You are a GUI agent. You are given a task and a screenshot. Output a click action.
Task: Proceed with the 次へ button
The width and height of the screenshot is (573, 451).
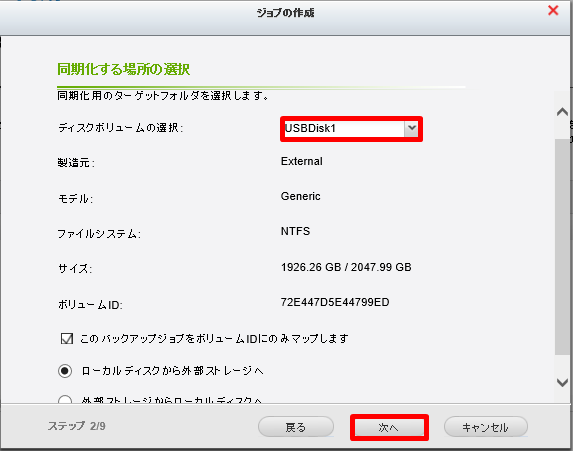click(x=389, y=427)
